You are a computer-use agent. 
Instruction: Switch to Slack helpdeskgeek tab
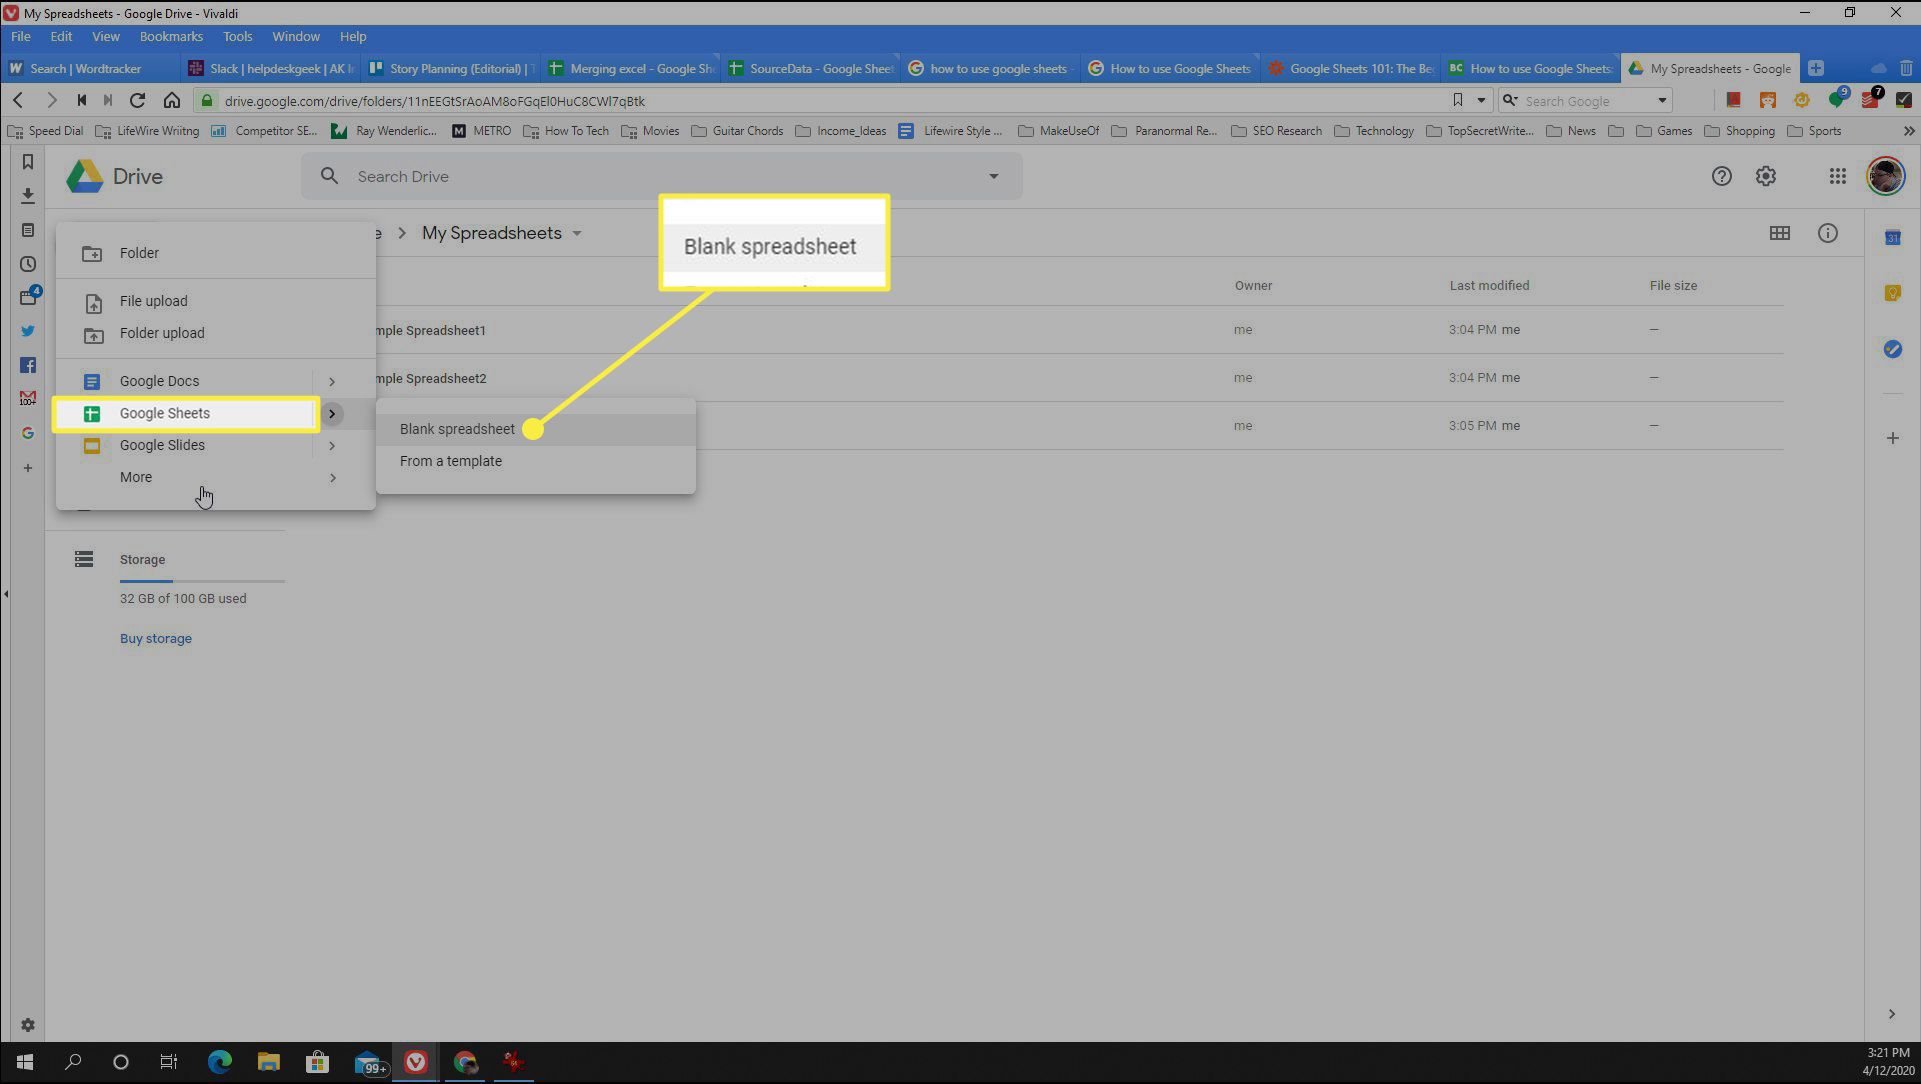pos(271,68)
